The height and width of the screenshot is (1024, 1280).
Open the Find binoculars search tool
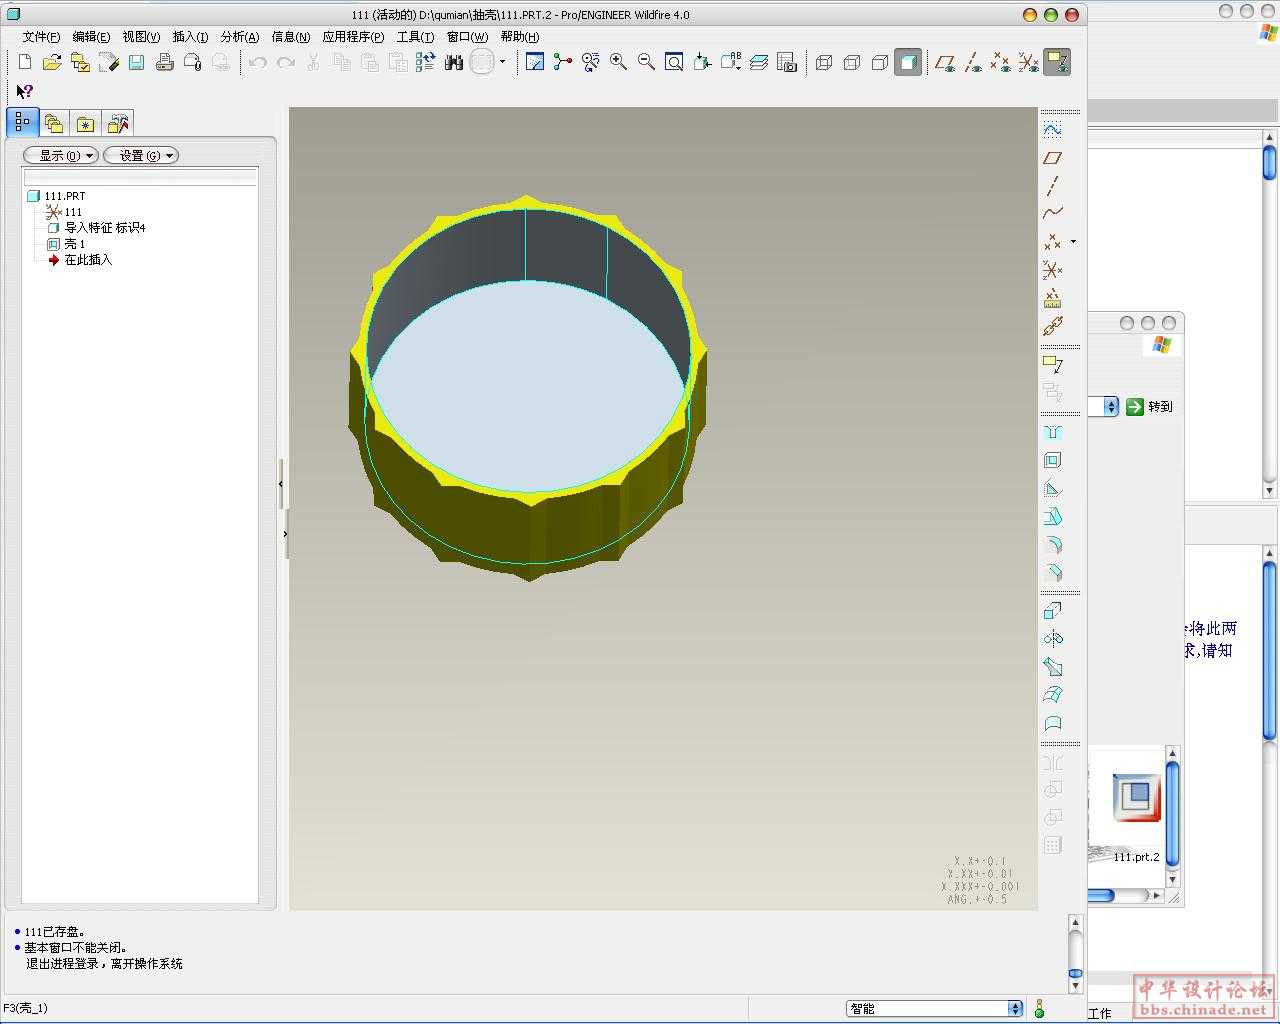pyautogui.click(x=454, y=62)
